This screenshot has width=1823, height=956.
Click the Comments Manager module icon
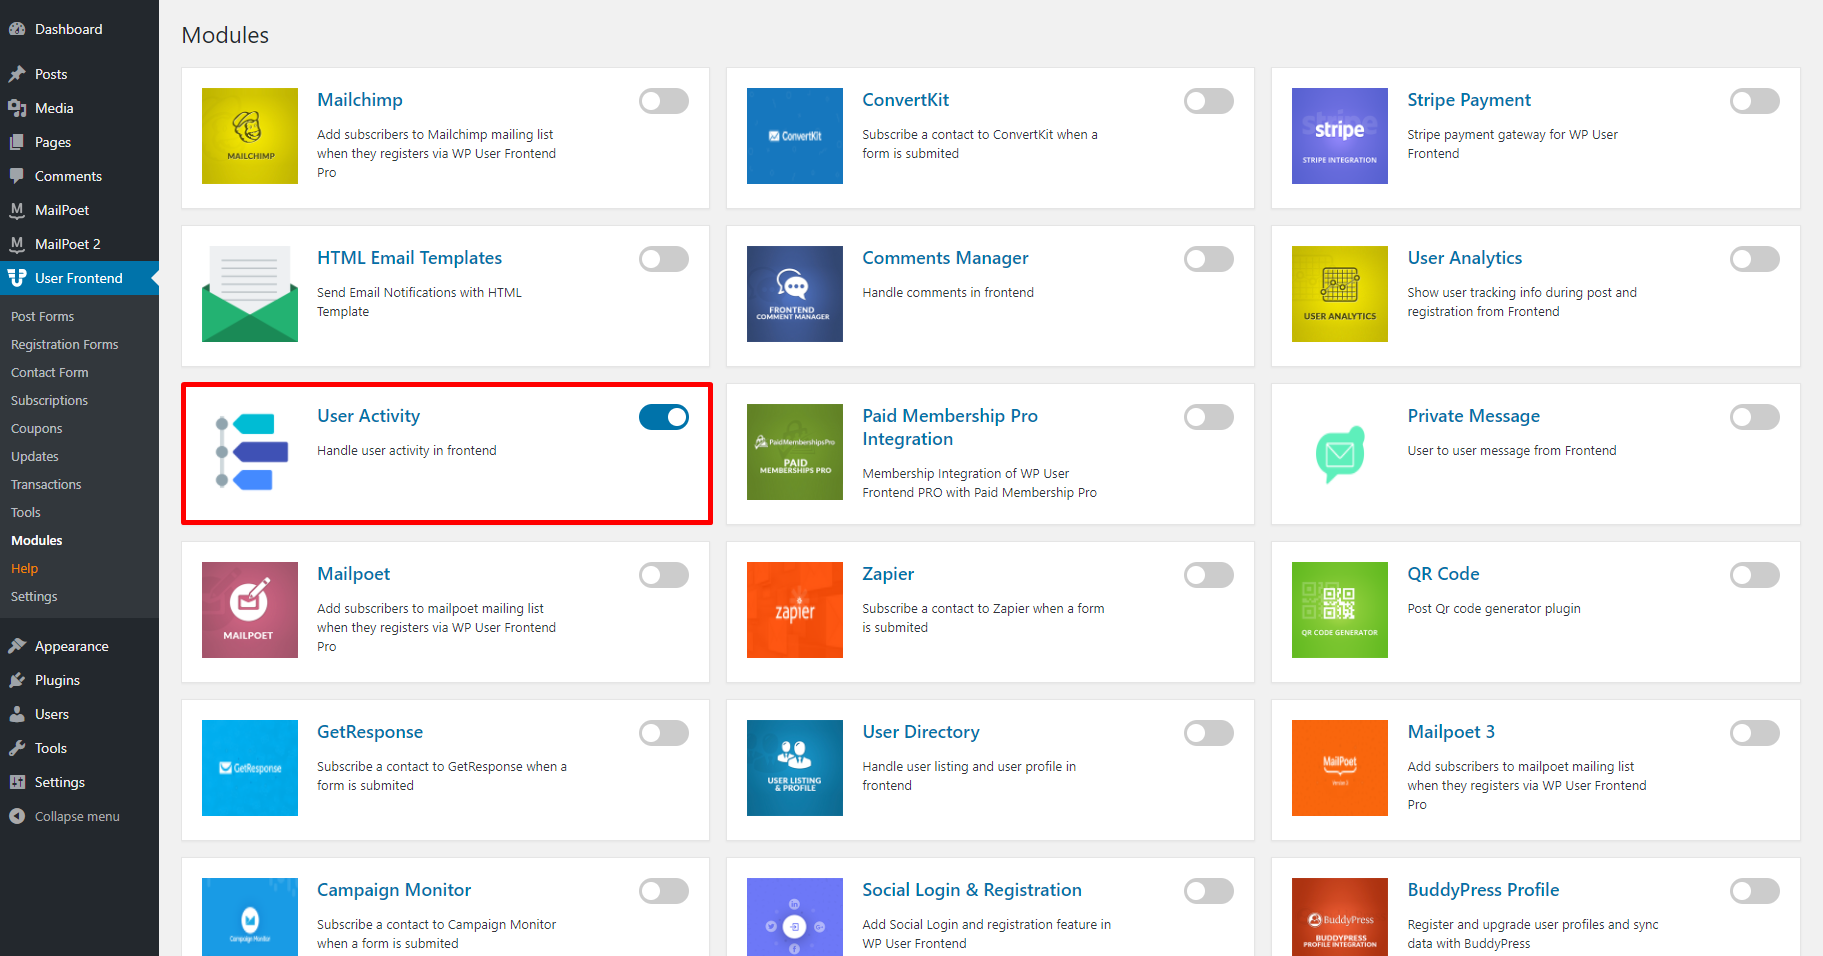795,294
